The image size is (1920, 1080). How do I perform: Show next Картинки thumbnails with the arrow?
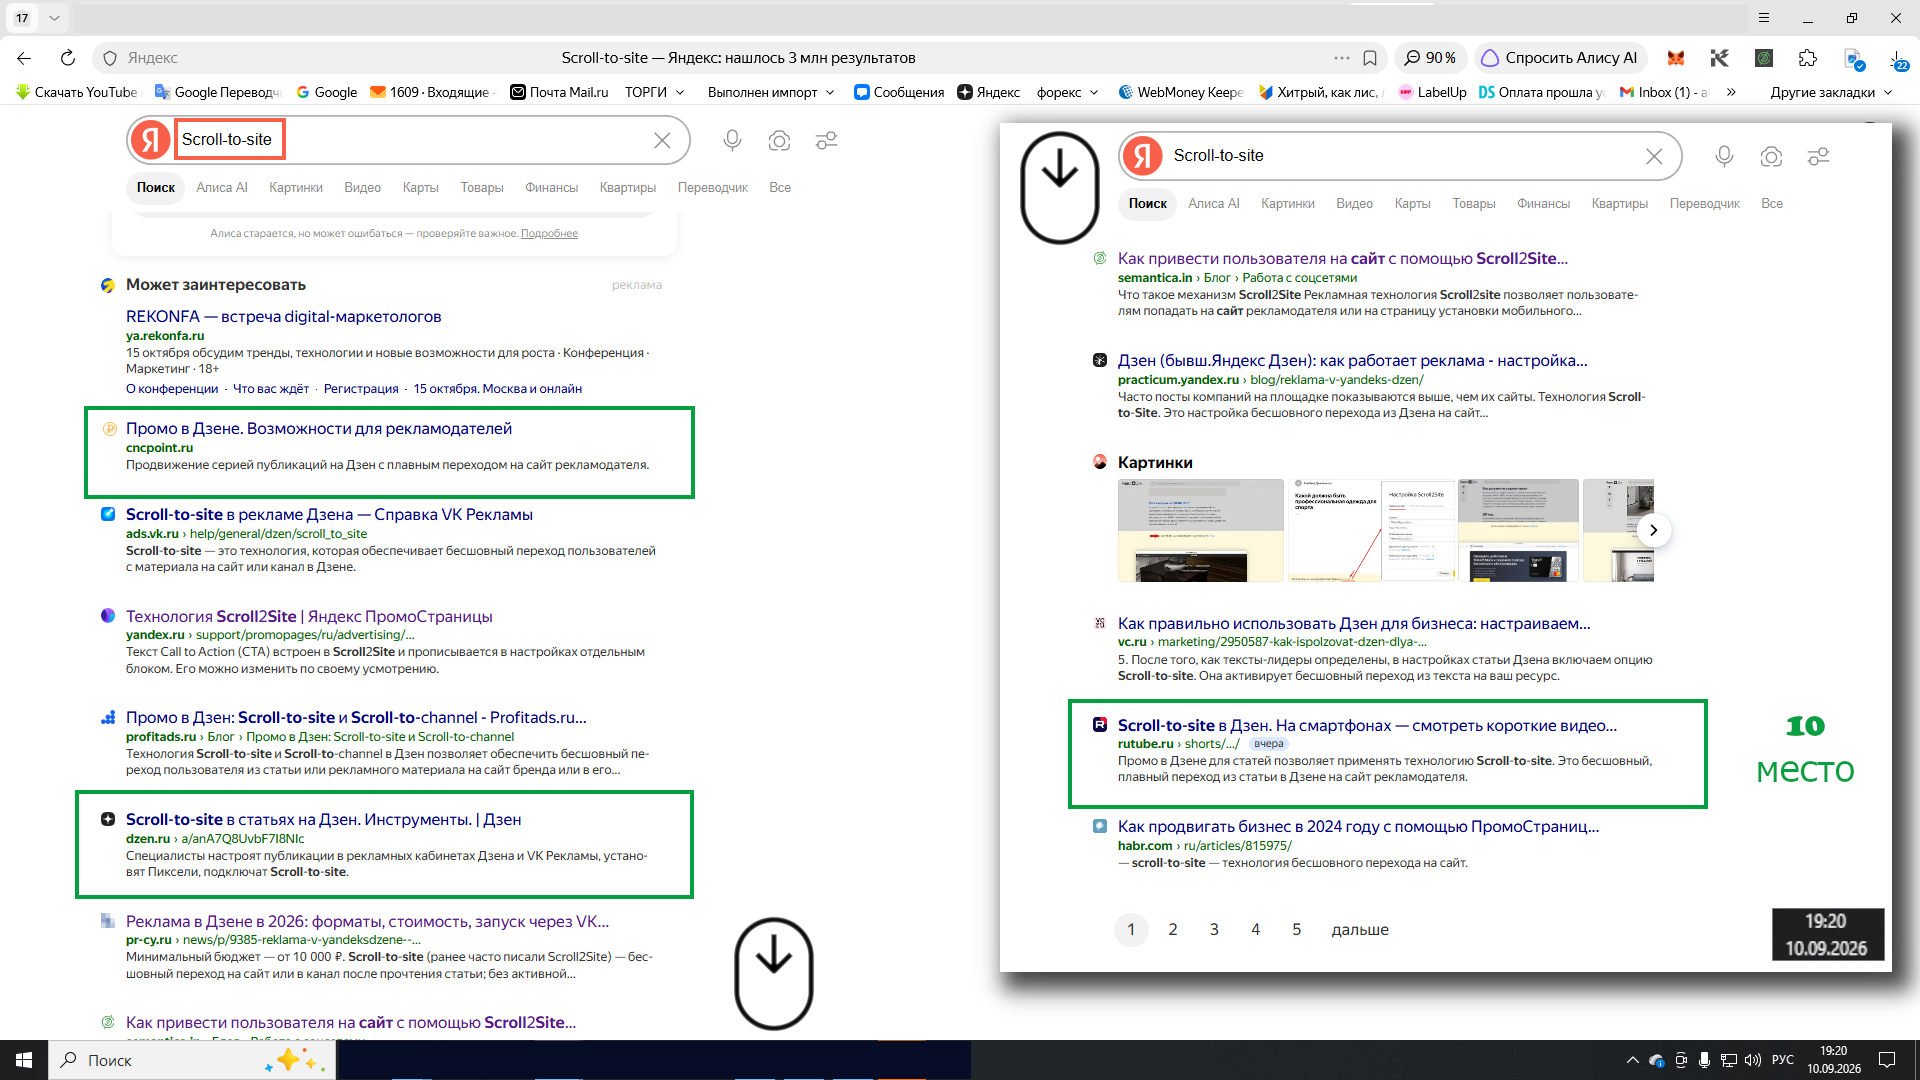click(1653, 530)
